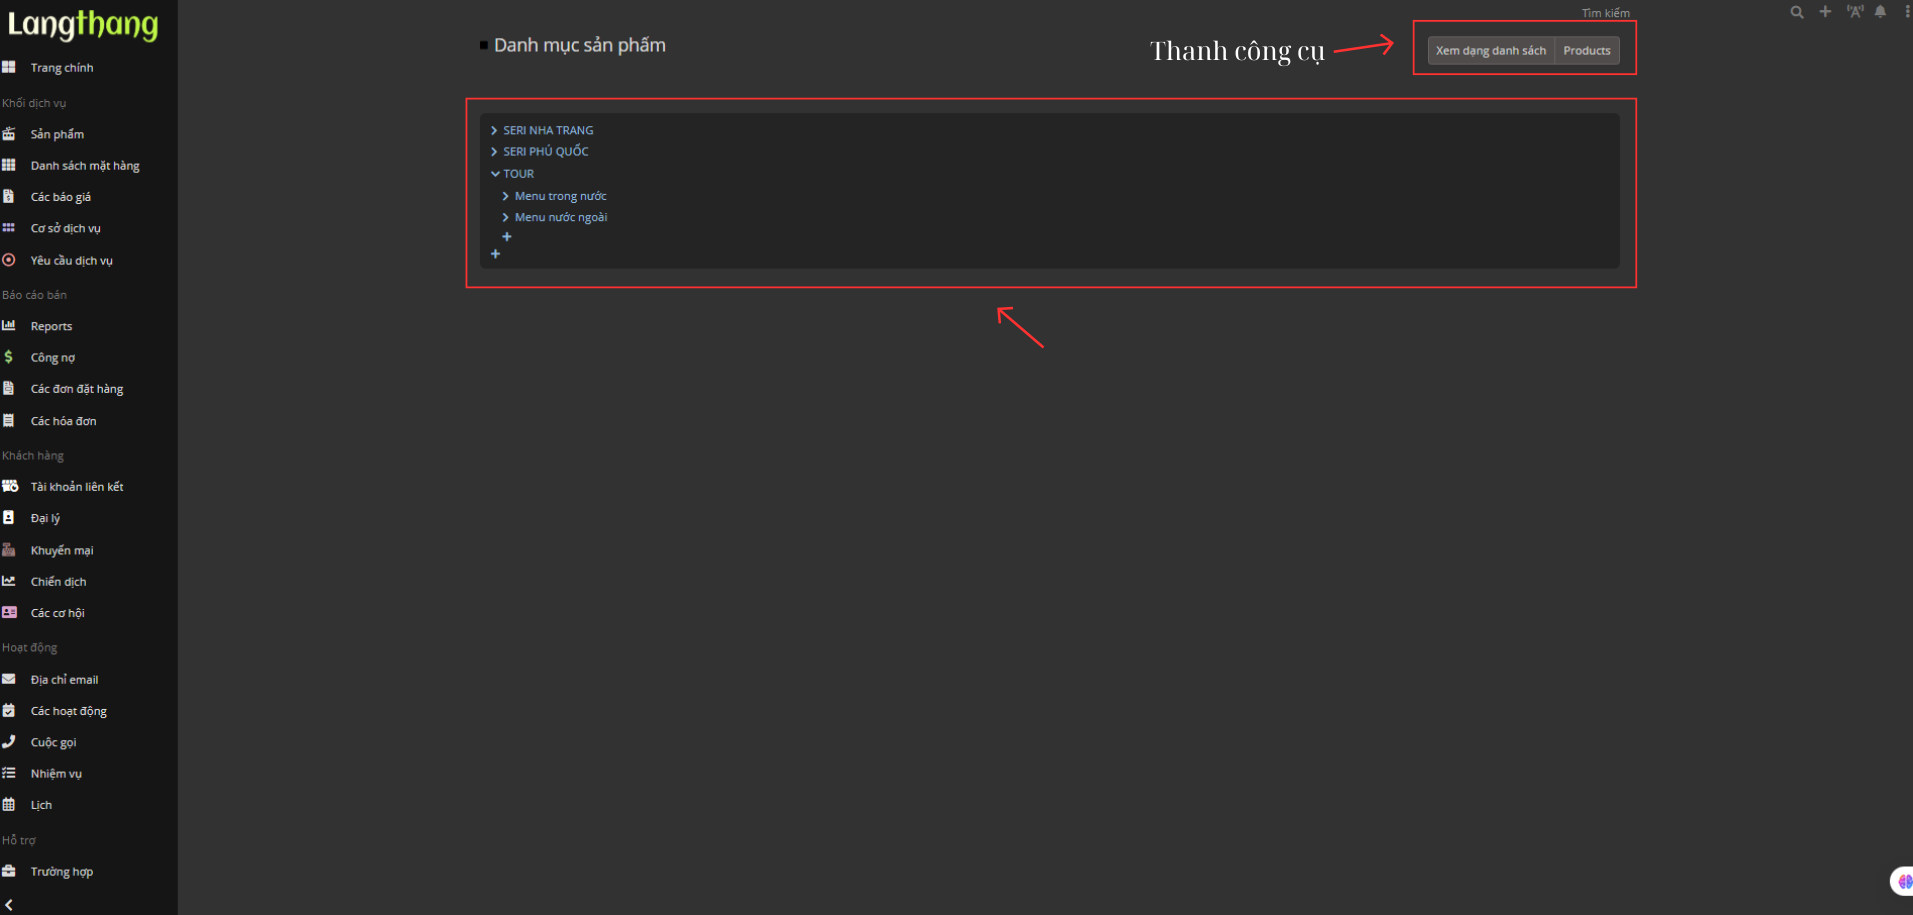Expand the SERI PHÚ QUỐC category
The image size is (1913, 915).
click(494, 152)
